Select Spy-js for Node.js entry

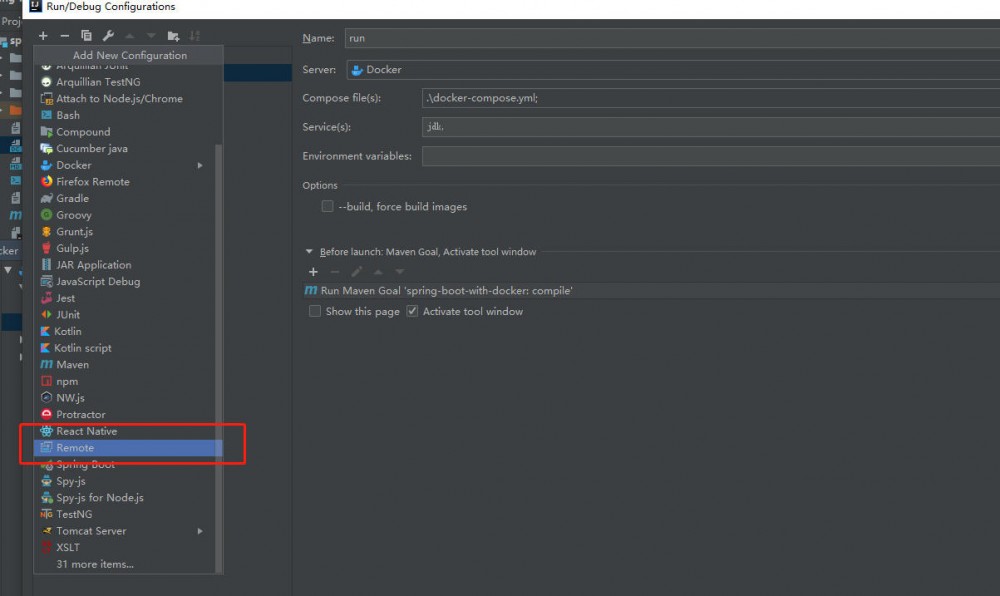pos(128,497)
